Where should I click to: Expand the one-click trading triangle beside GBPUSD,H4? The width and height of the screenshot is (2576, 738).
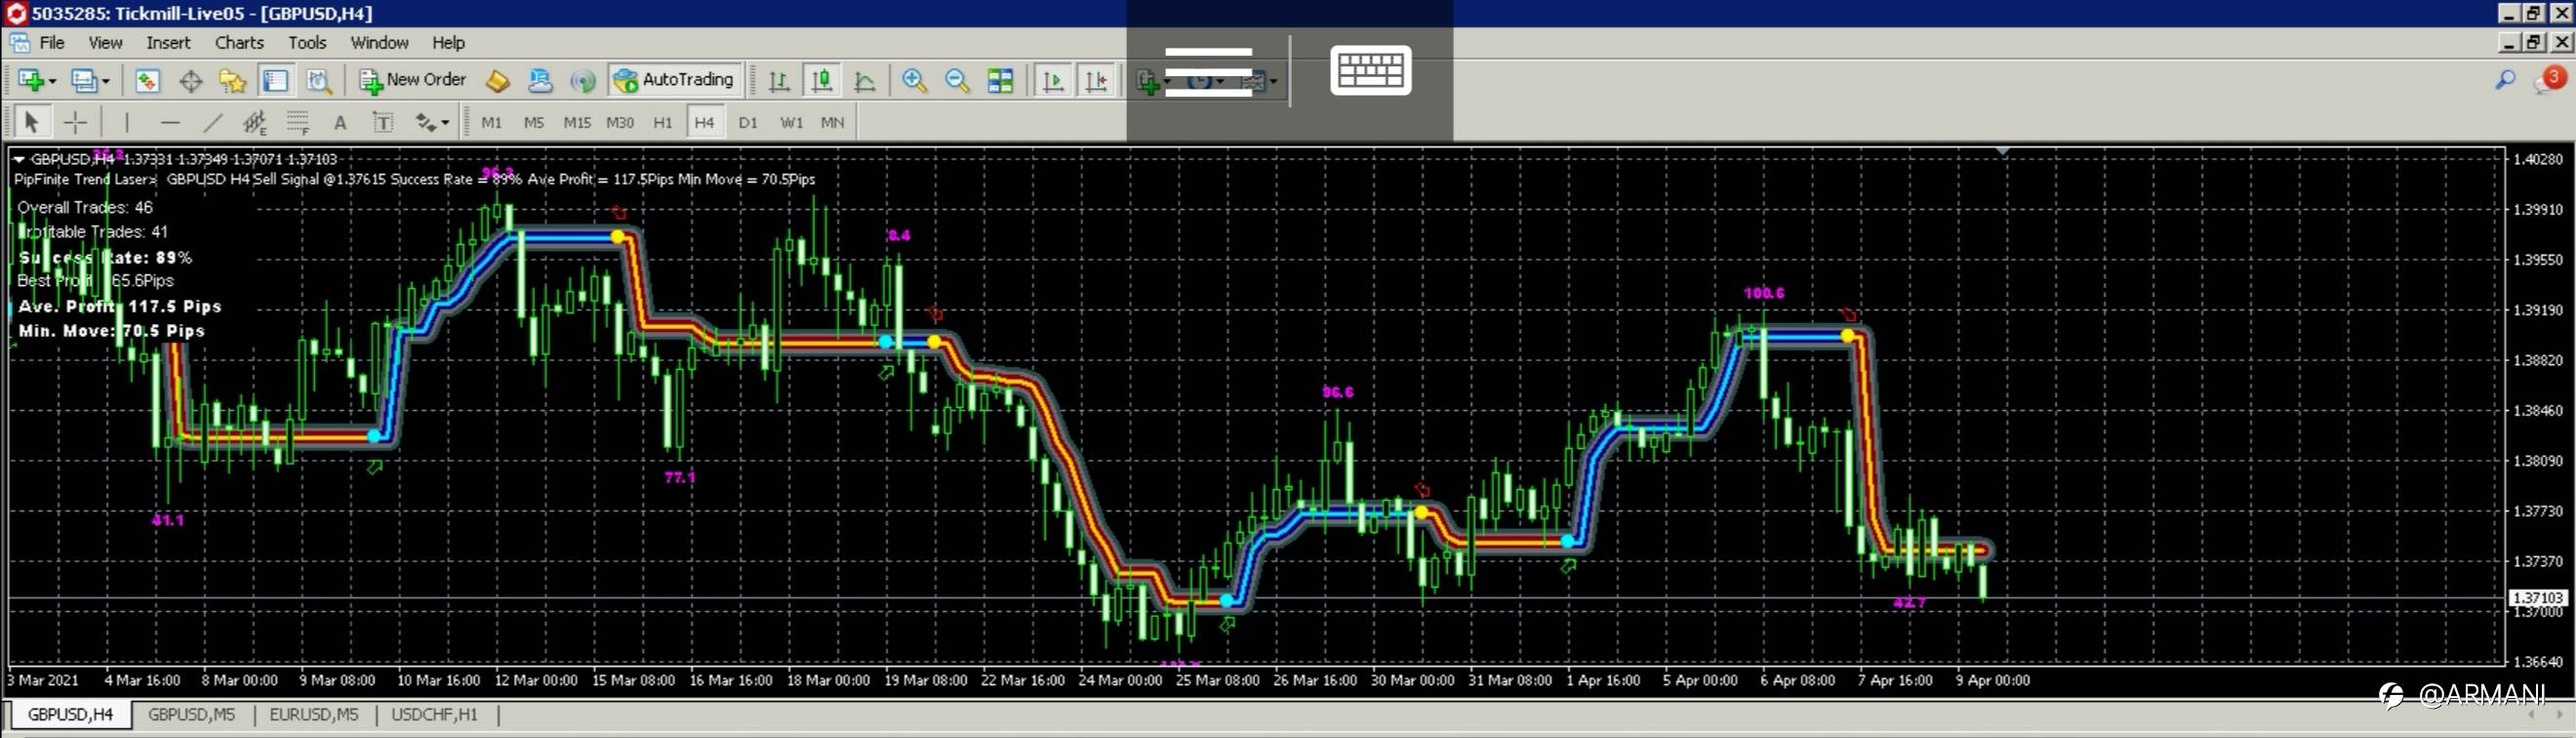click(x=18, y=159)
